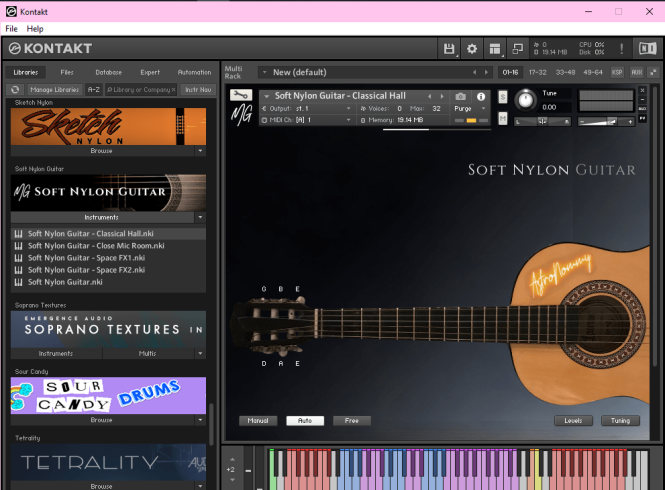
Task: Open instrument edit mode with the wrench icon
Action: click(241, 95)
